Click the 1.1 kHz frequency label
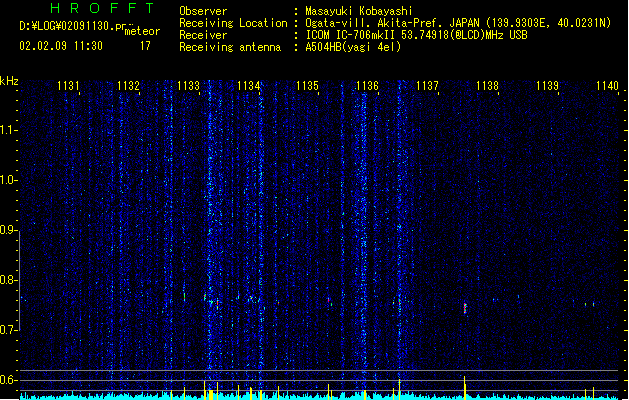 pos(8,130)
